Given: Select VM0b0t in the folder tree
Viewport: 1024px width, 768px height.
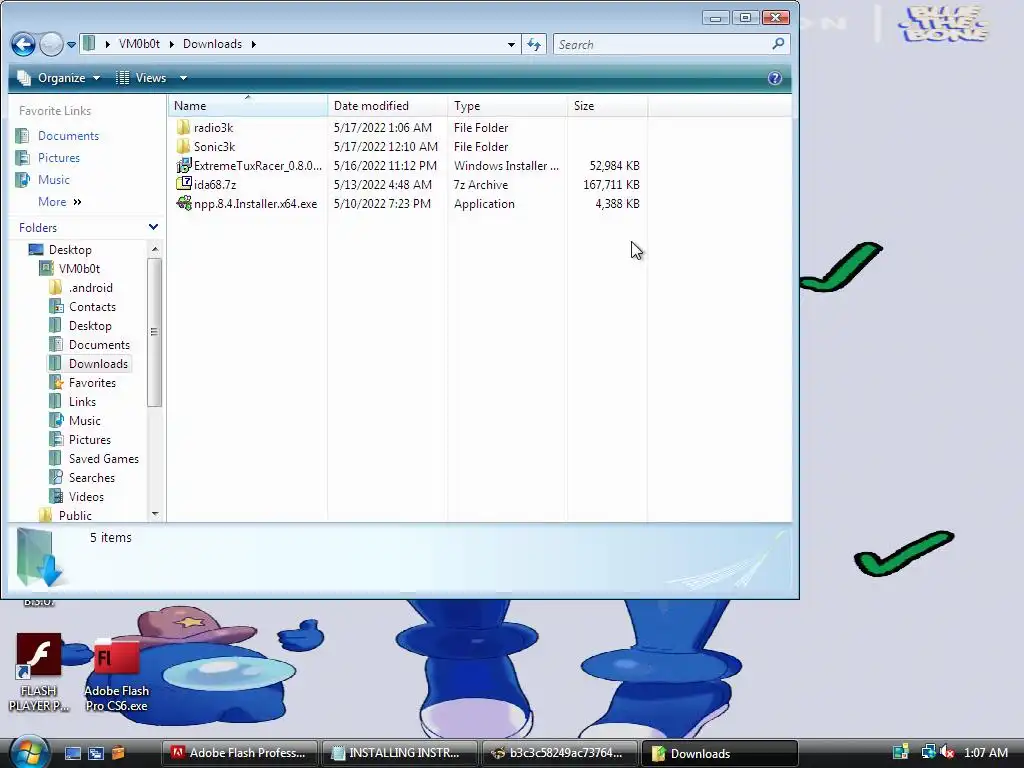Looking at the screenshot, I should click(x=79, y=268).
